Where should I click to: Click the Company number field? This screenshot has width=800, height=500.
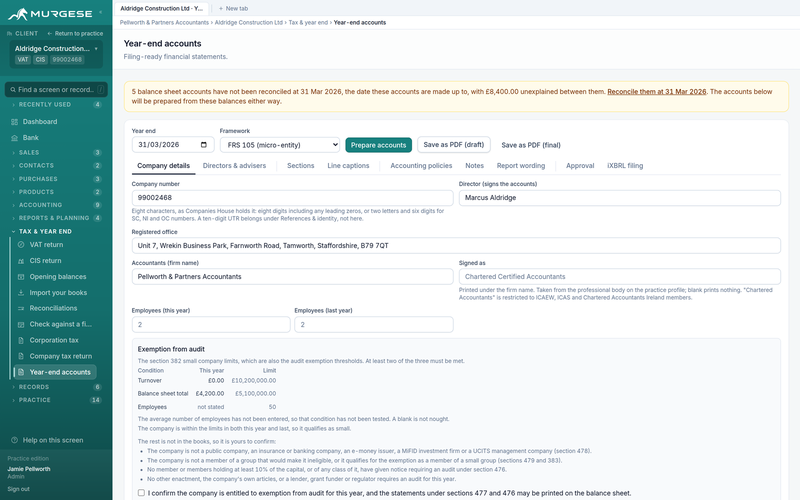[x=292, y=198]
